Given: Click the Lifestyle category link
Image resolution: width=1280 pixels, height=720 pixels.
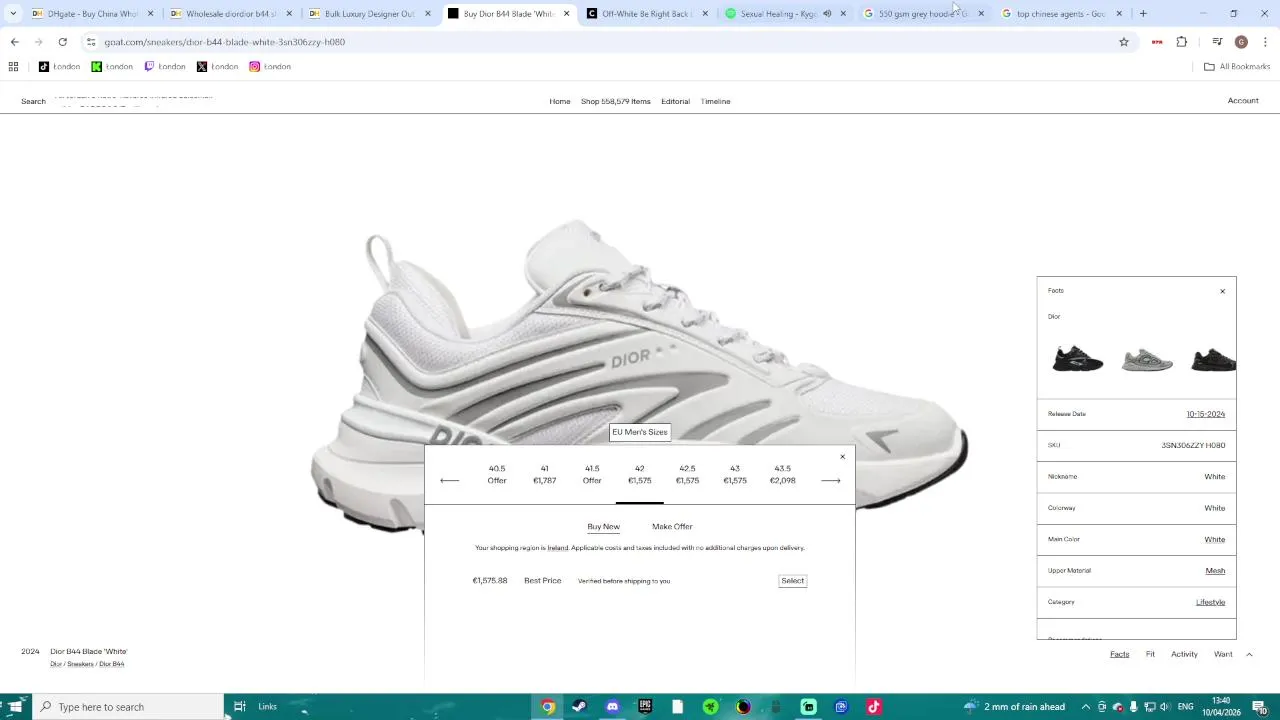Looking at the screenshot, I should pyautogui.click(x=1210, y=602).
